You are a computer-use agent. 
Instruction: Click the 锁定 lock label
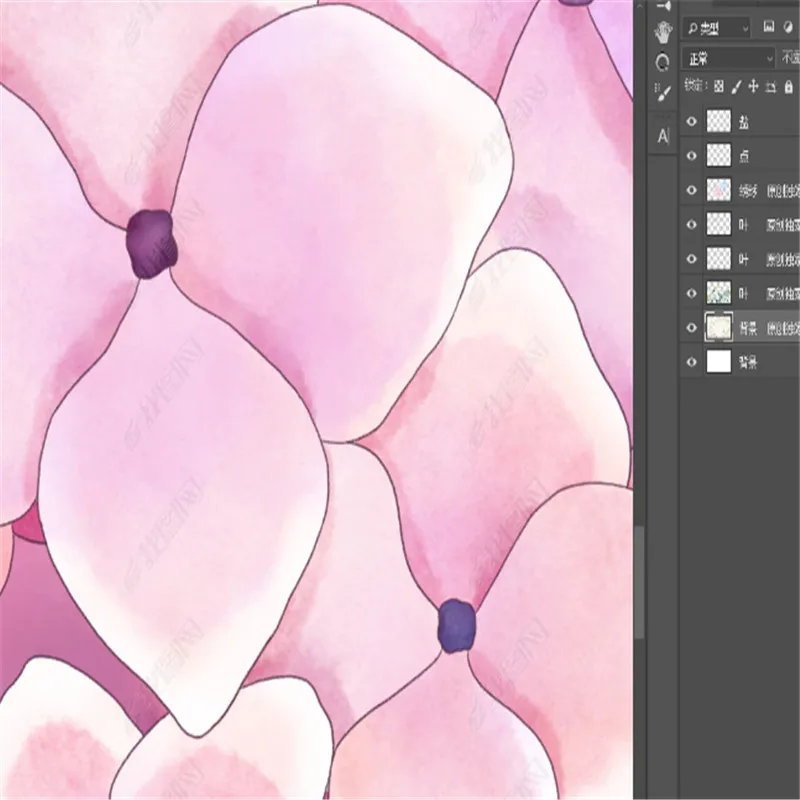click(695, 86)
